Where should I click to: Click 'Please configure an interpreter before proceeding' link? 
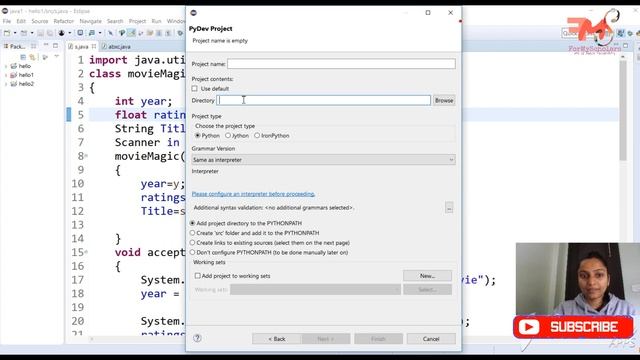point(253,194)
